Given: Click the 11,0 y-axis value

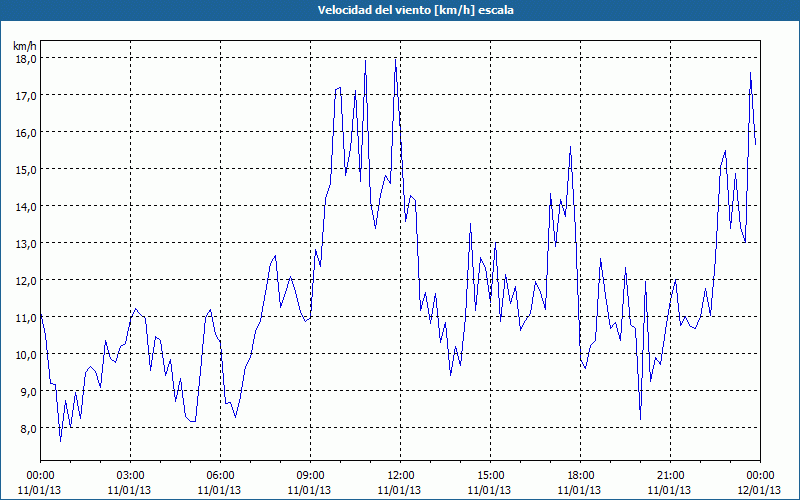Looking at the screenshot, I should click(x=26, y=317).
